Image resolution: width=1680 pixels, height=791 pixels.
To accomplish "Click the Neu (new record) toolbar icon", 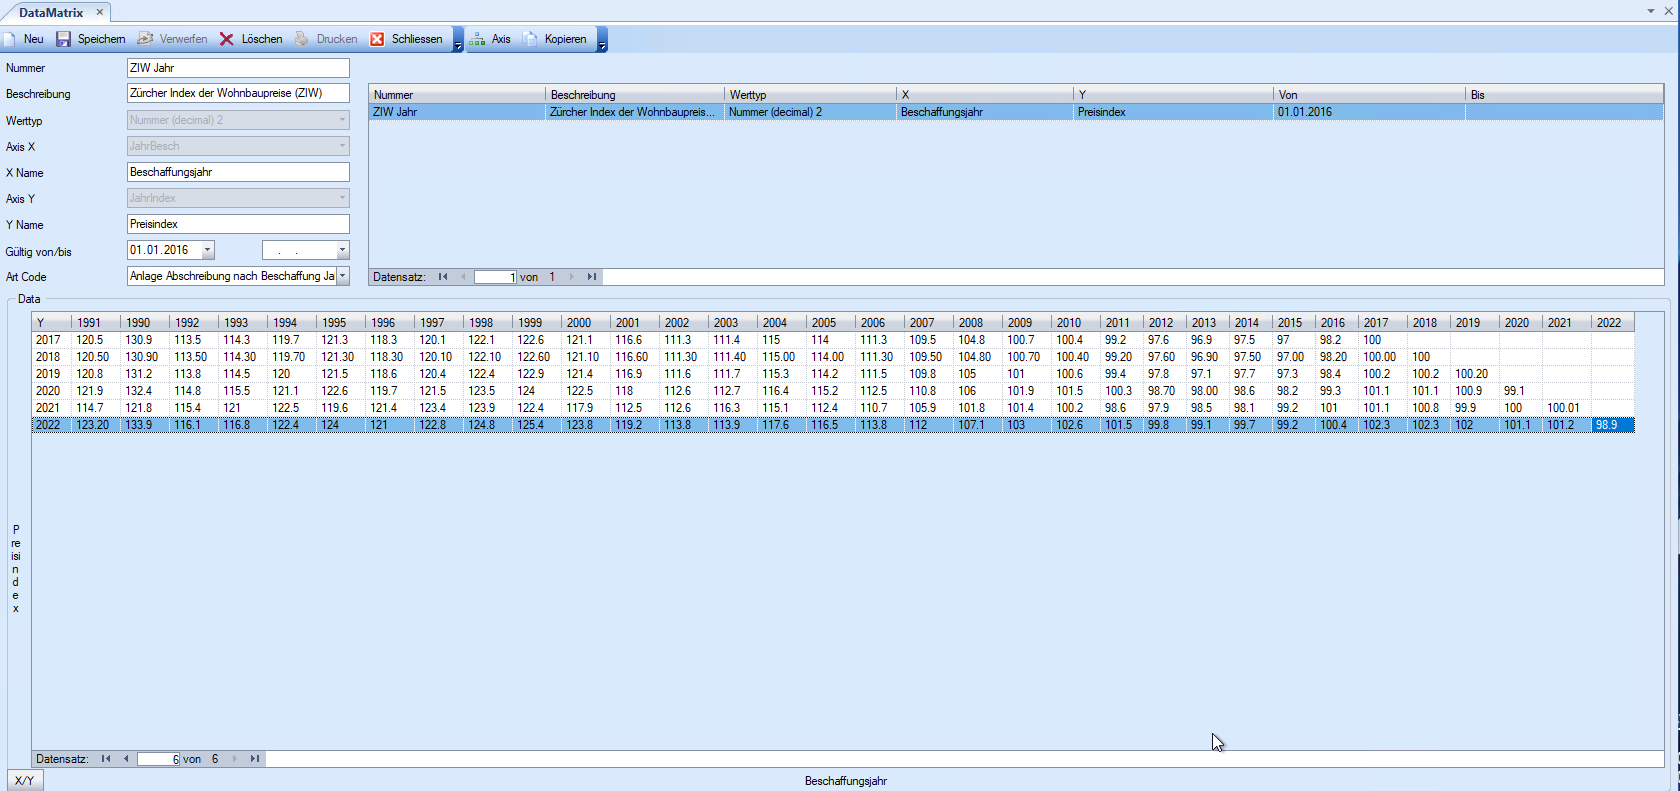I will tap(10, 39).
